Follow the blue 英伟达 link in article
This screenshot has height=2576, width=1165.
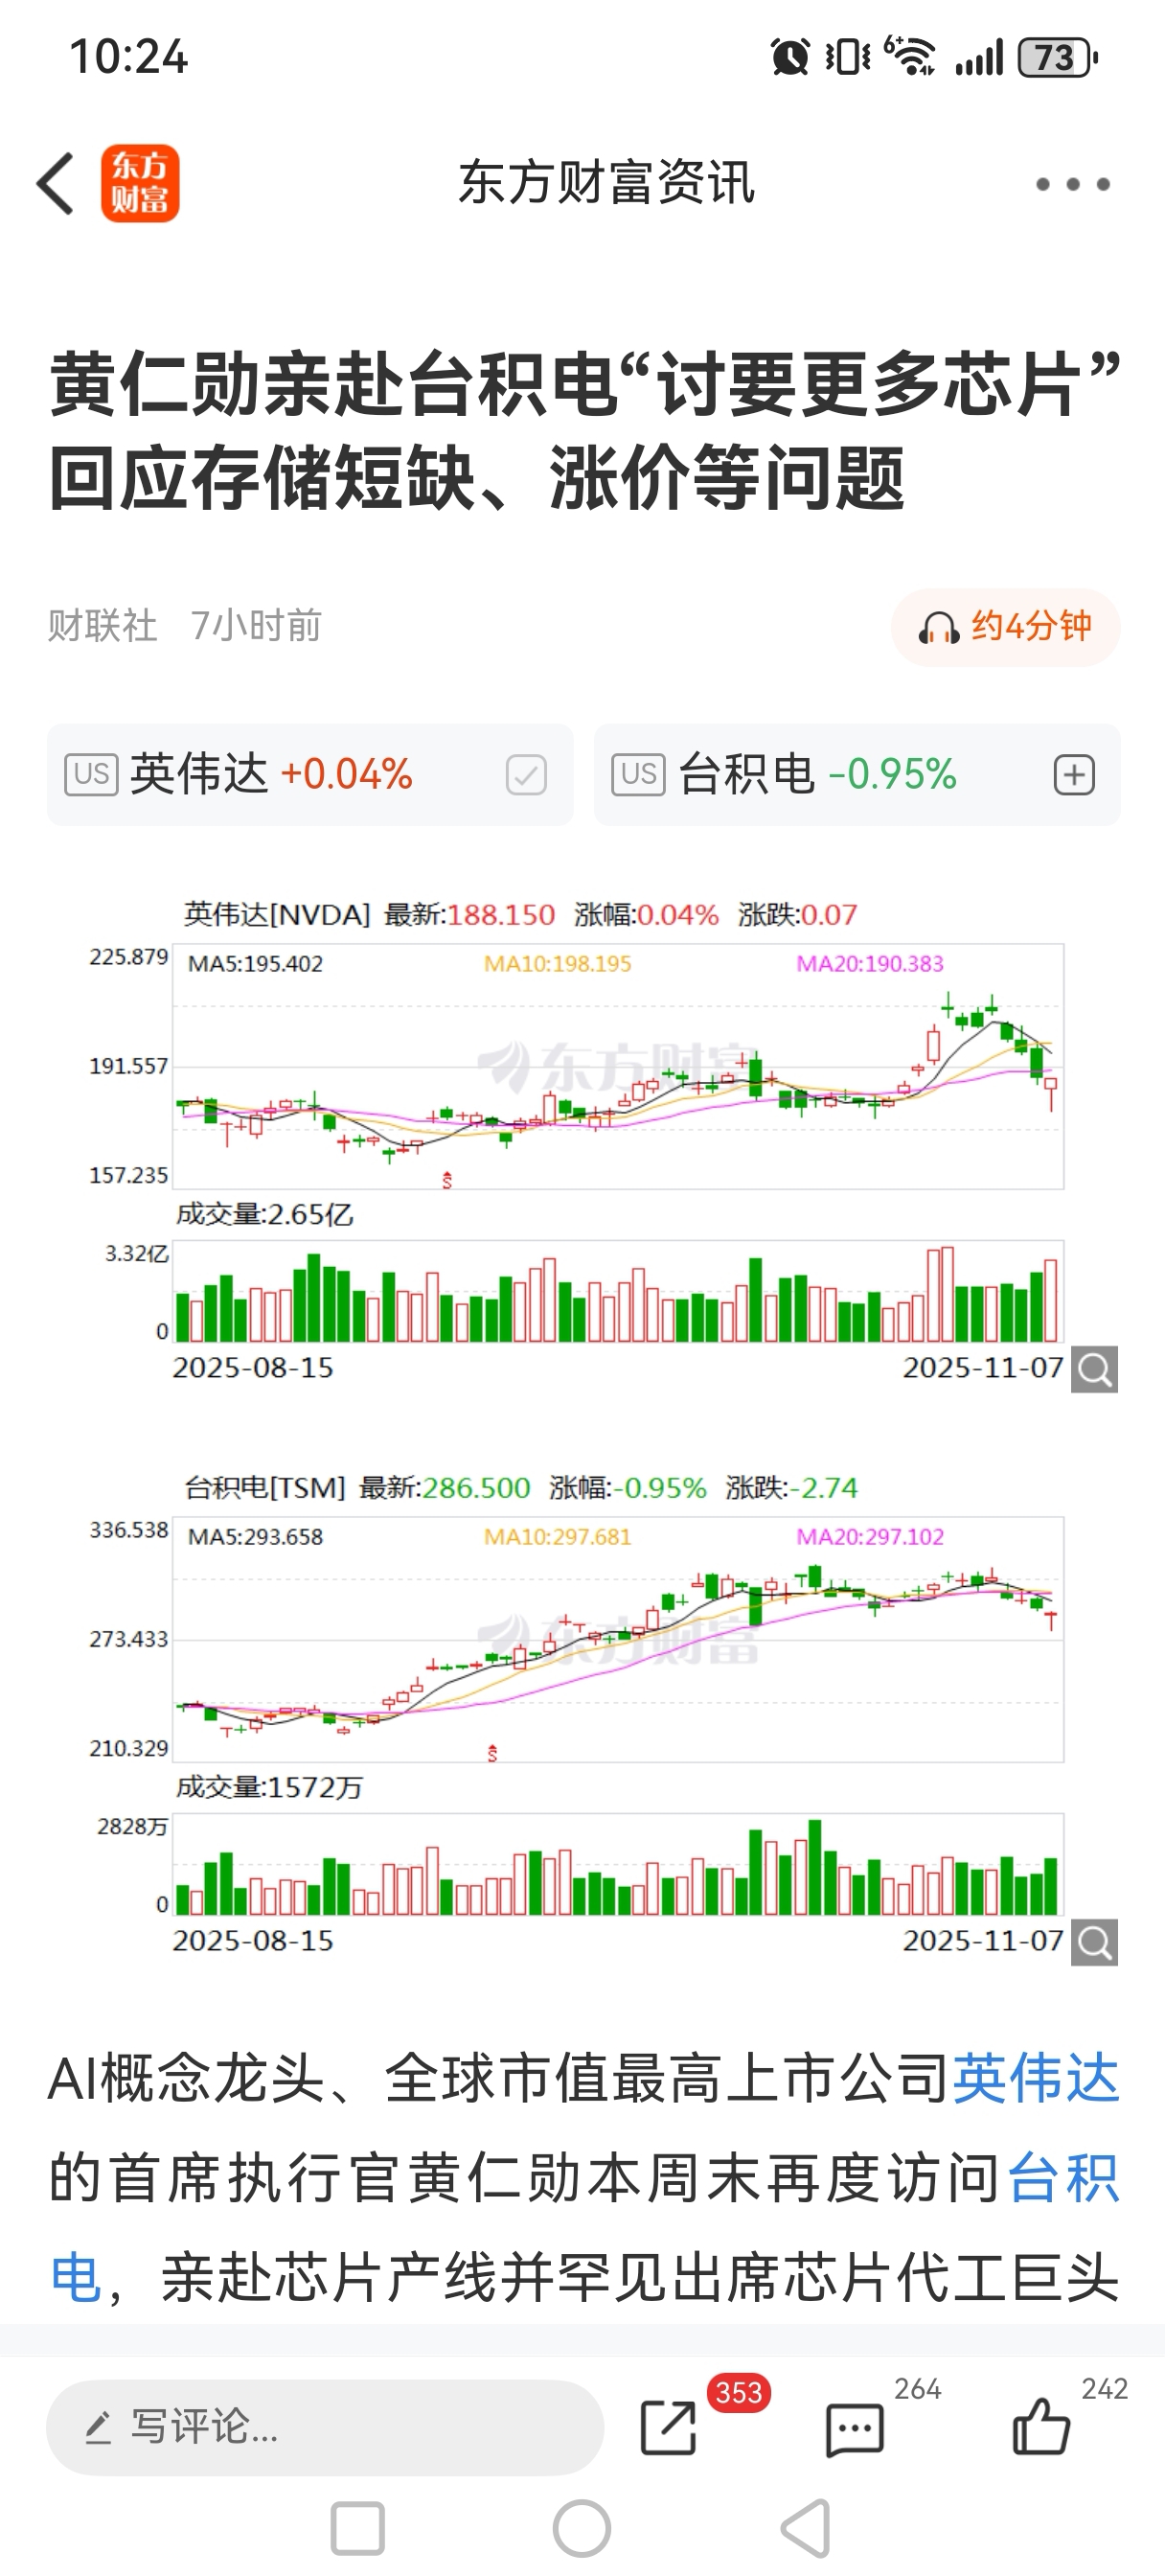coord(1035,2080)
